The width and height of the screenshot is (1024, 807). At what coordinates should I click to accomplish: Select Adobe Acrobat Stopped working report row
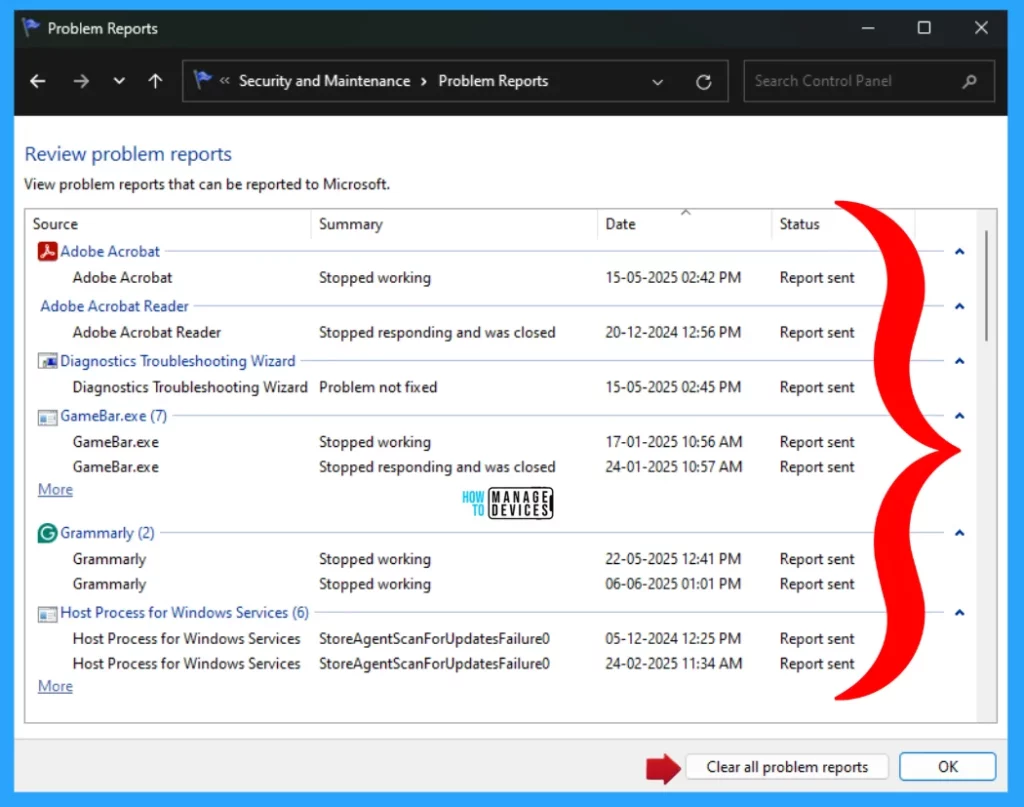point(464,277)
